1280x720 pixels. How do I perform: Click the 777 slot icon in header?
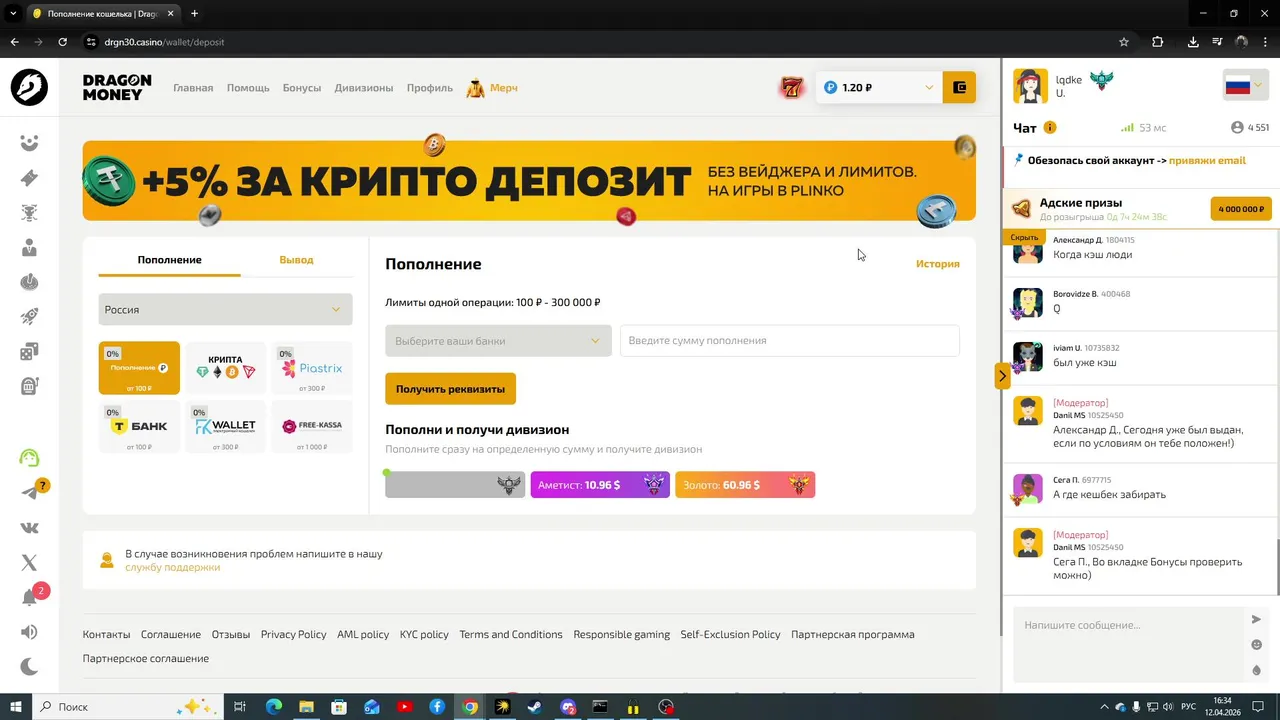coord(792,88)
